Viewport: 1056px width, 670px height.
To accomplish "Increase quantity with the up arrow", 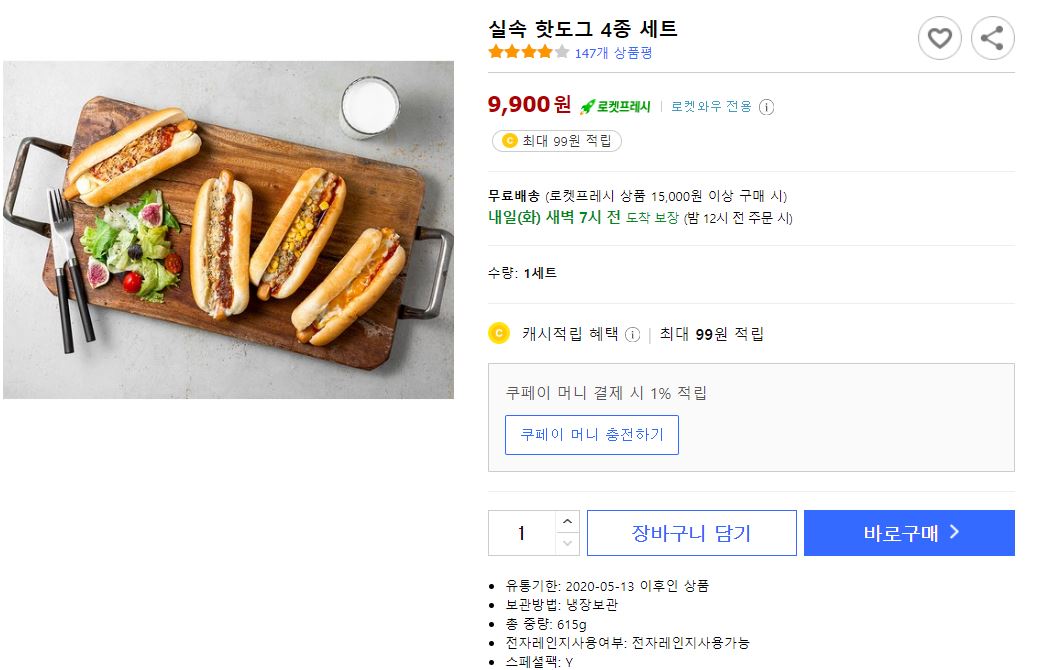I will pos(567,522).
